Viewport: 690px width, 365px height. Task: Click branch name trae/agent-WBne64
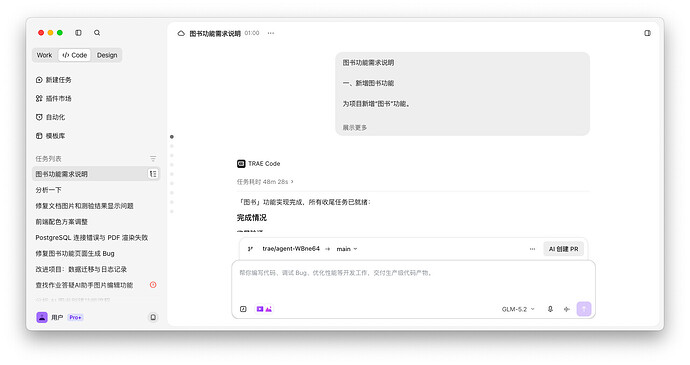click(291, 249)
